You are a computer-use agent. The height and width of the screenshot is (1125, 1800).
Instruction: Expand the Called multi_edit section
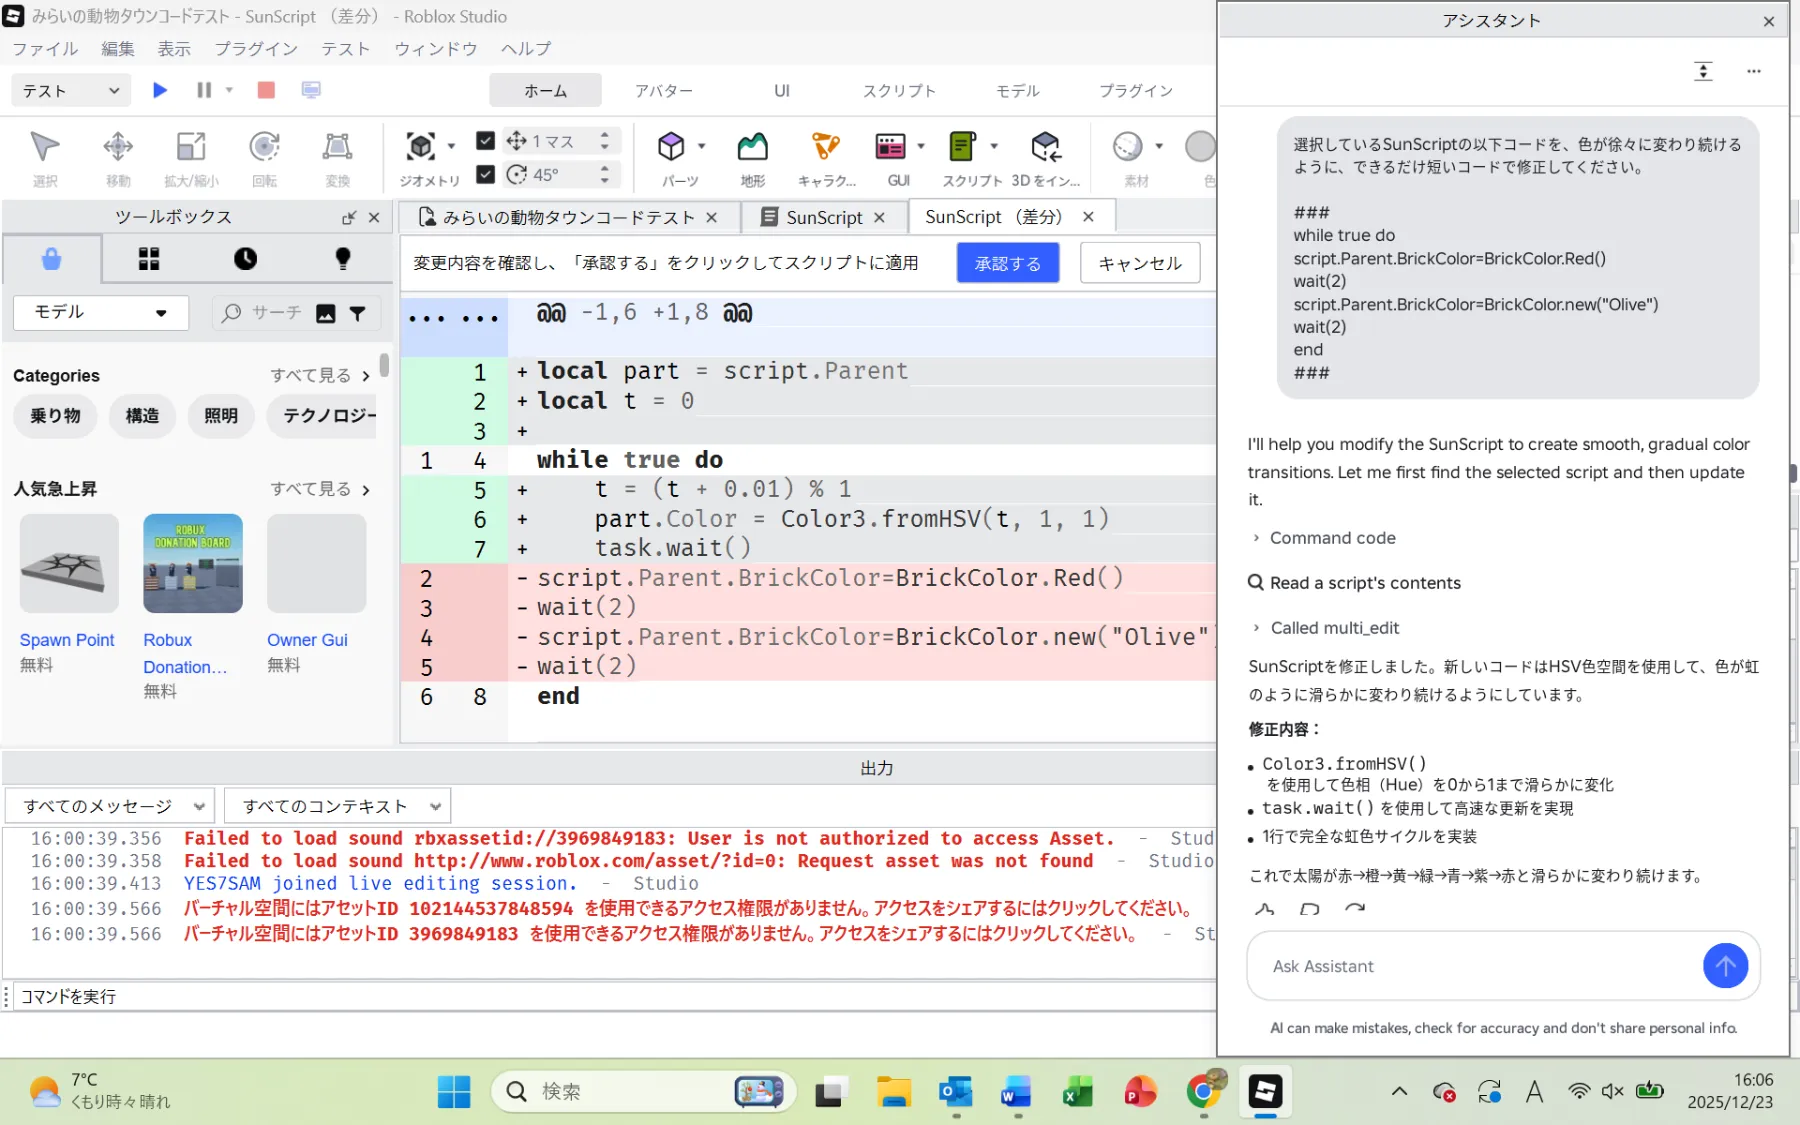1326,628
